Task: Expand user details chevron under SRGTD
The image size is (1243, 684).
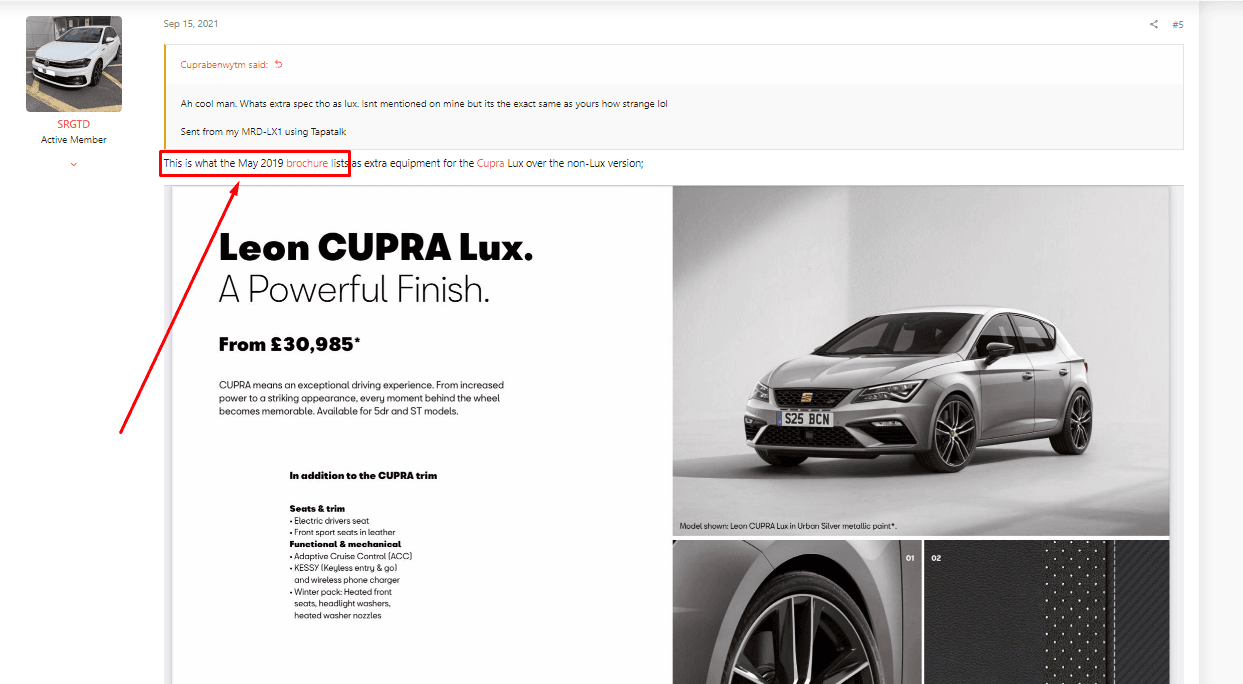Action: (x=74, y=164)
